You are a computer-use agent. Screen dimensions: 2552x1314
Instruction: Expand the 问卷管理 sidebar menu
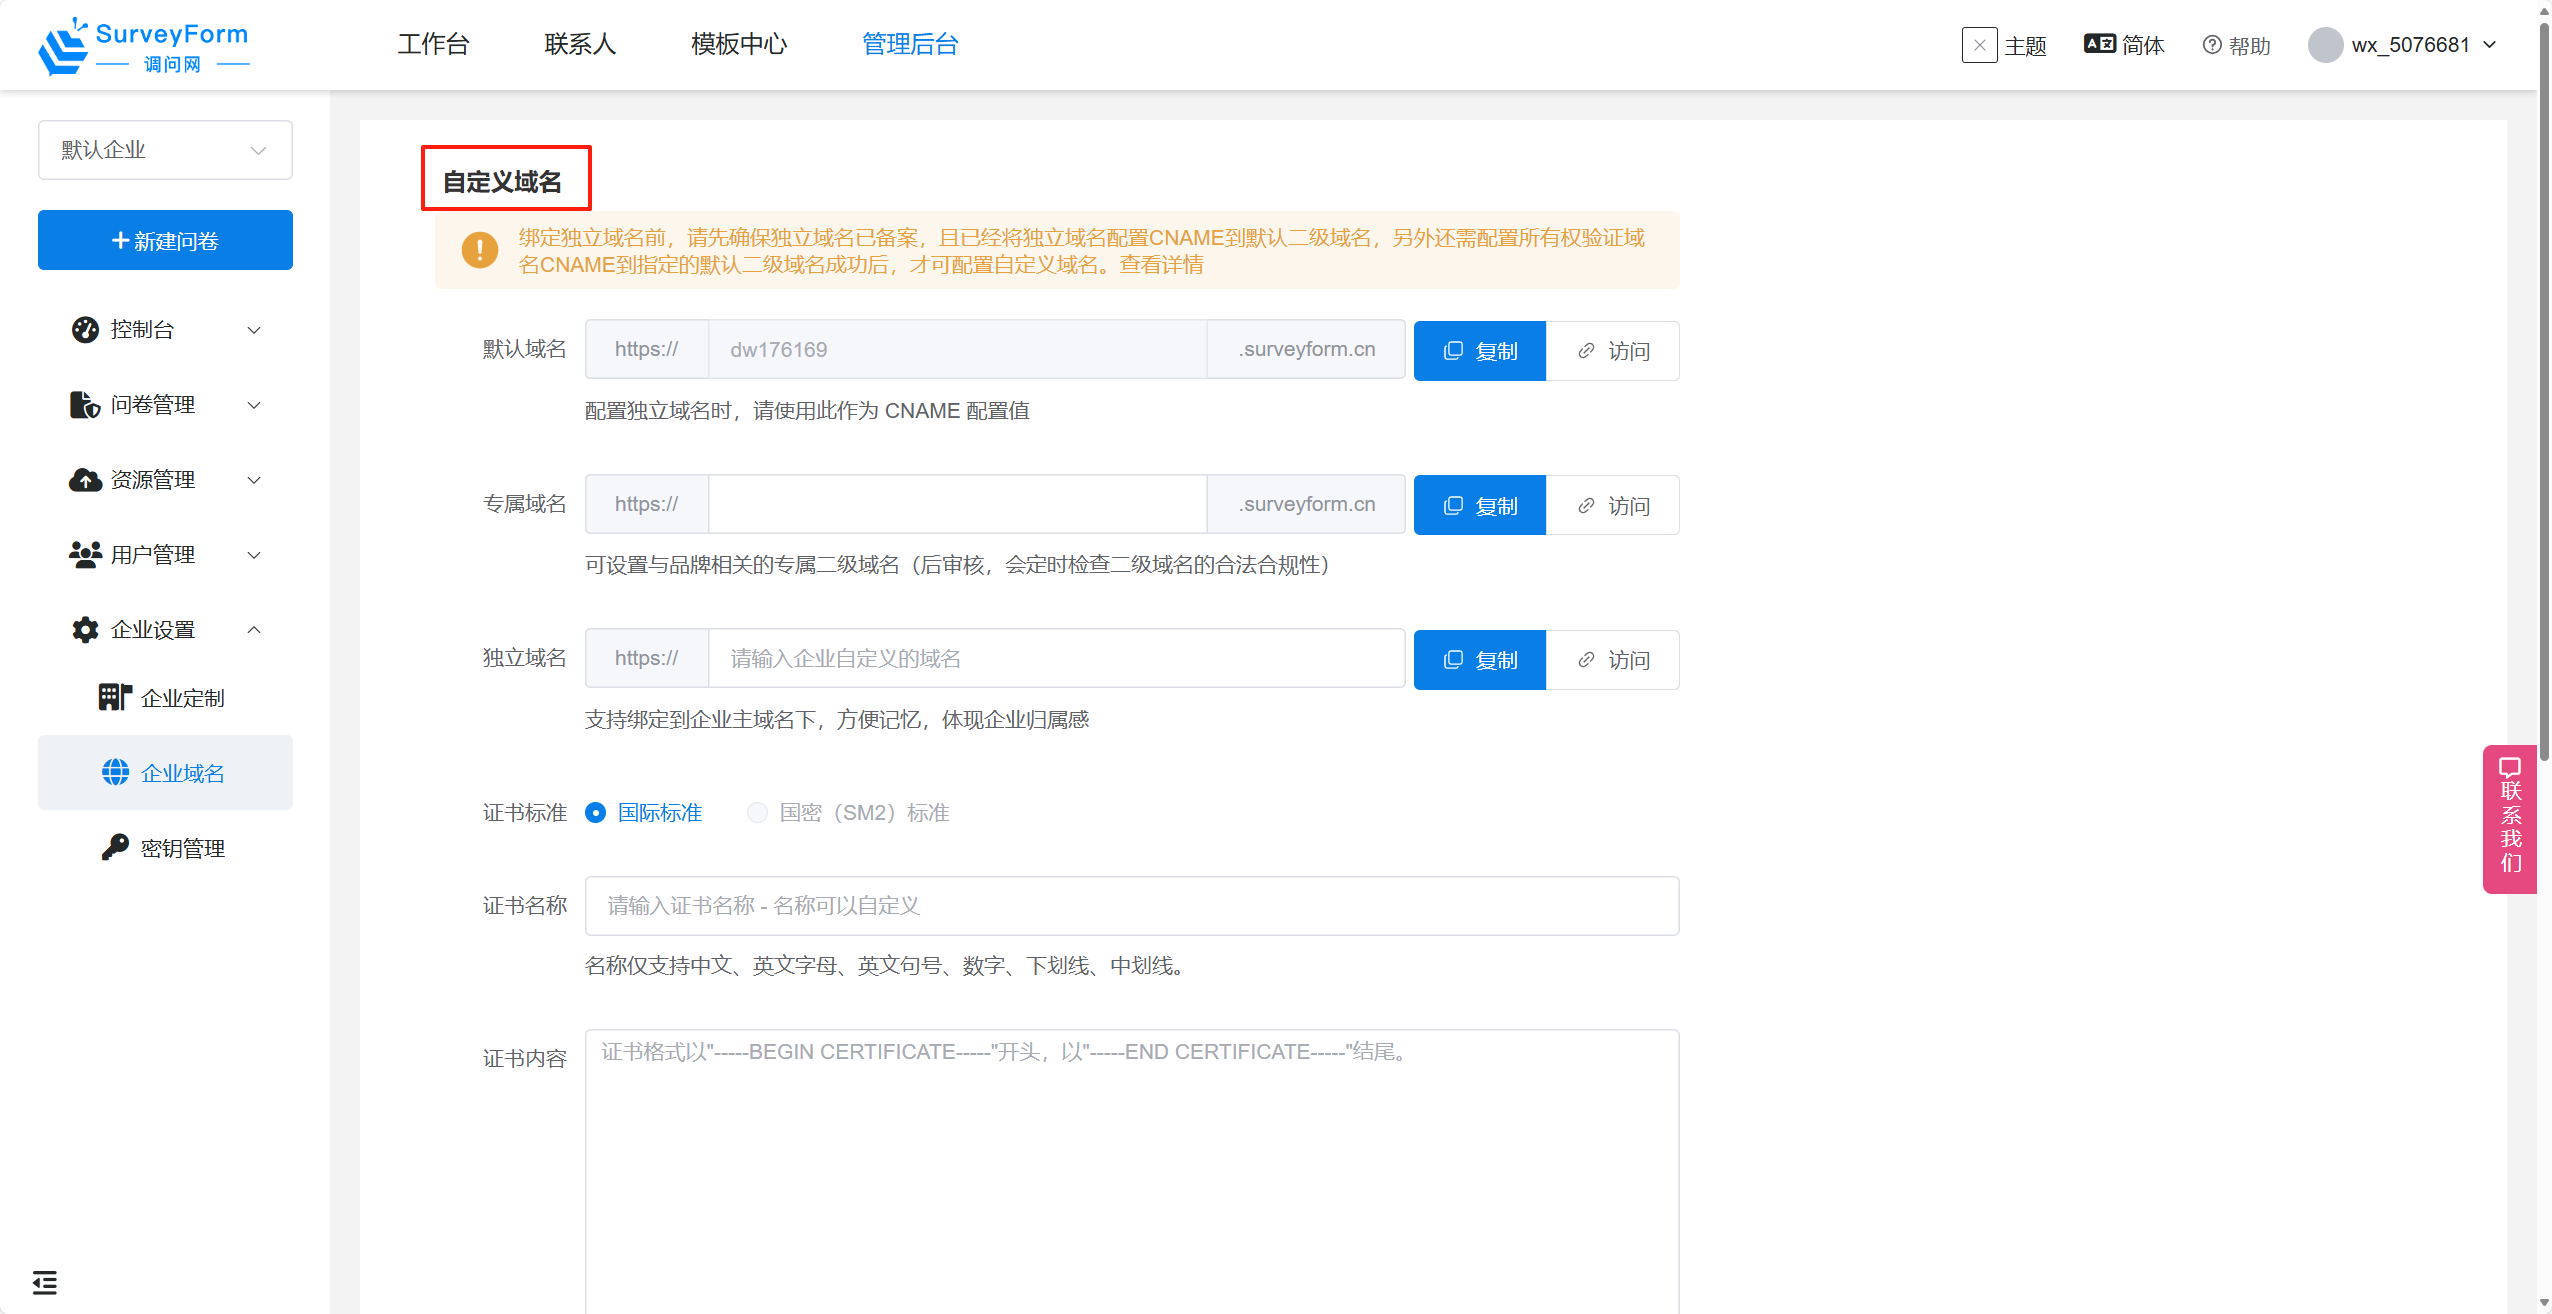[x=165, y=405]
